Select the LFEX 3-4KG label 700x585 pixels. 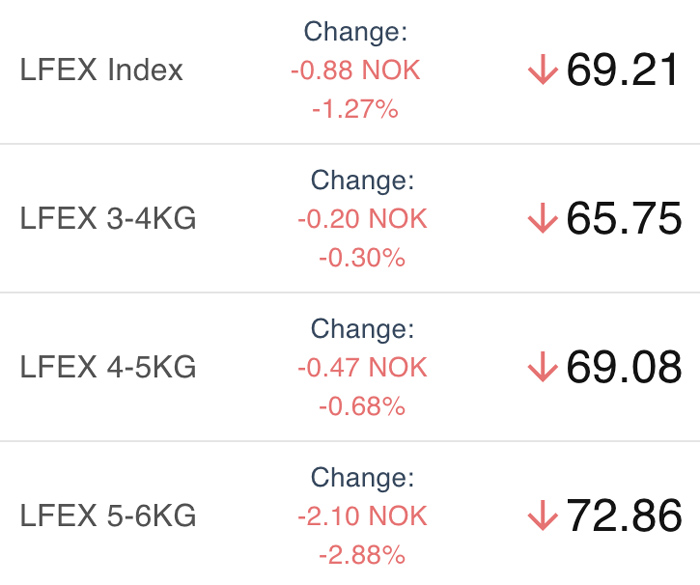(x=108, y=219)
